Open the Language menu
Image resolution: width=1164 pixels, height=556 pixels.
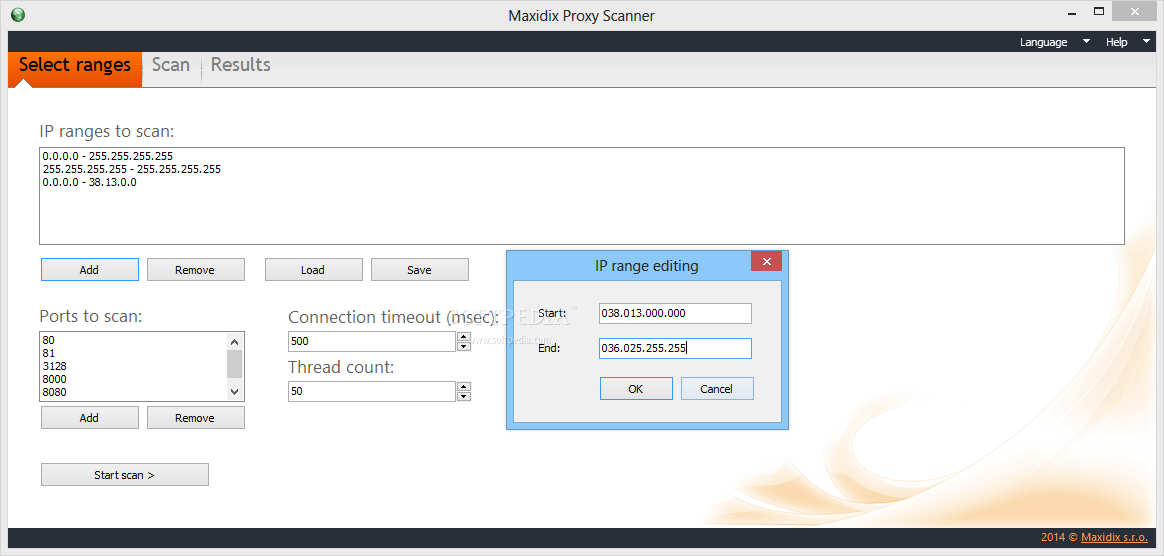point(1043,42)
